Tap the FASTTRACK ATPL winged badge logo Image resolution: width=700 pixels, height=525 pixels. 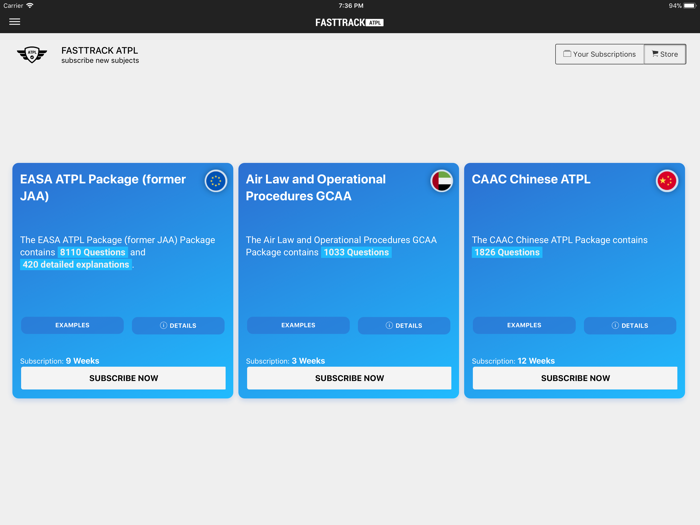[x=32, y=54]
